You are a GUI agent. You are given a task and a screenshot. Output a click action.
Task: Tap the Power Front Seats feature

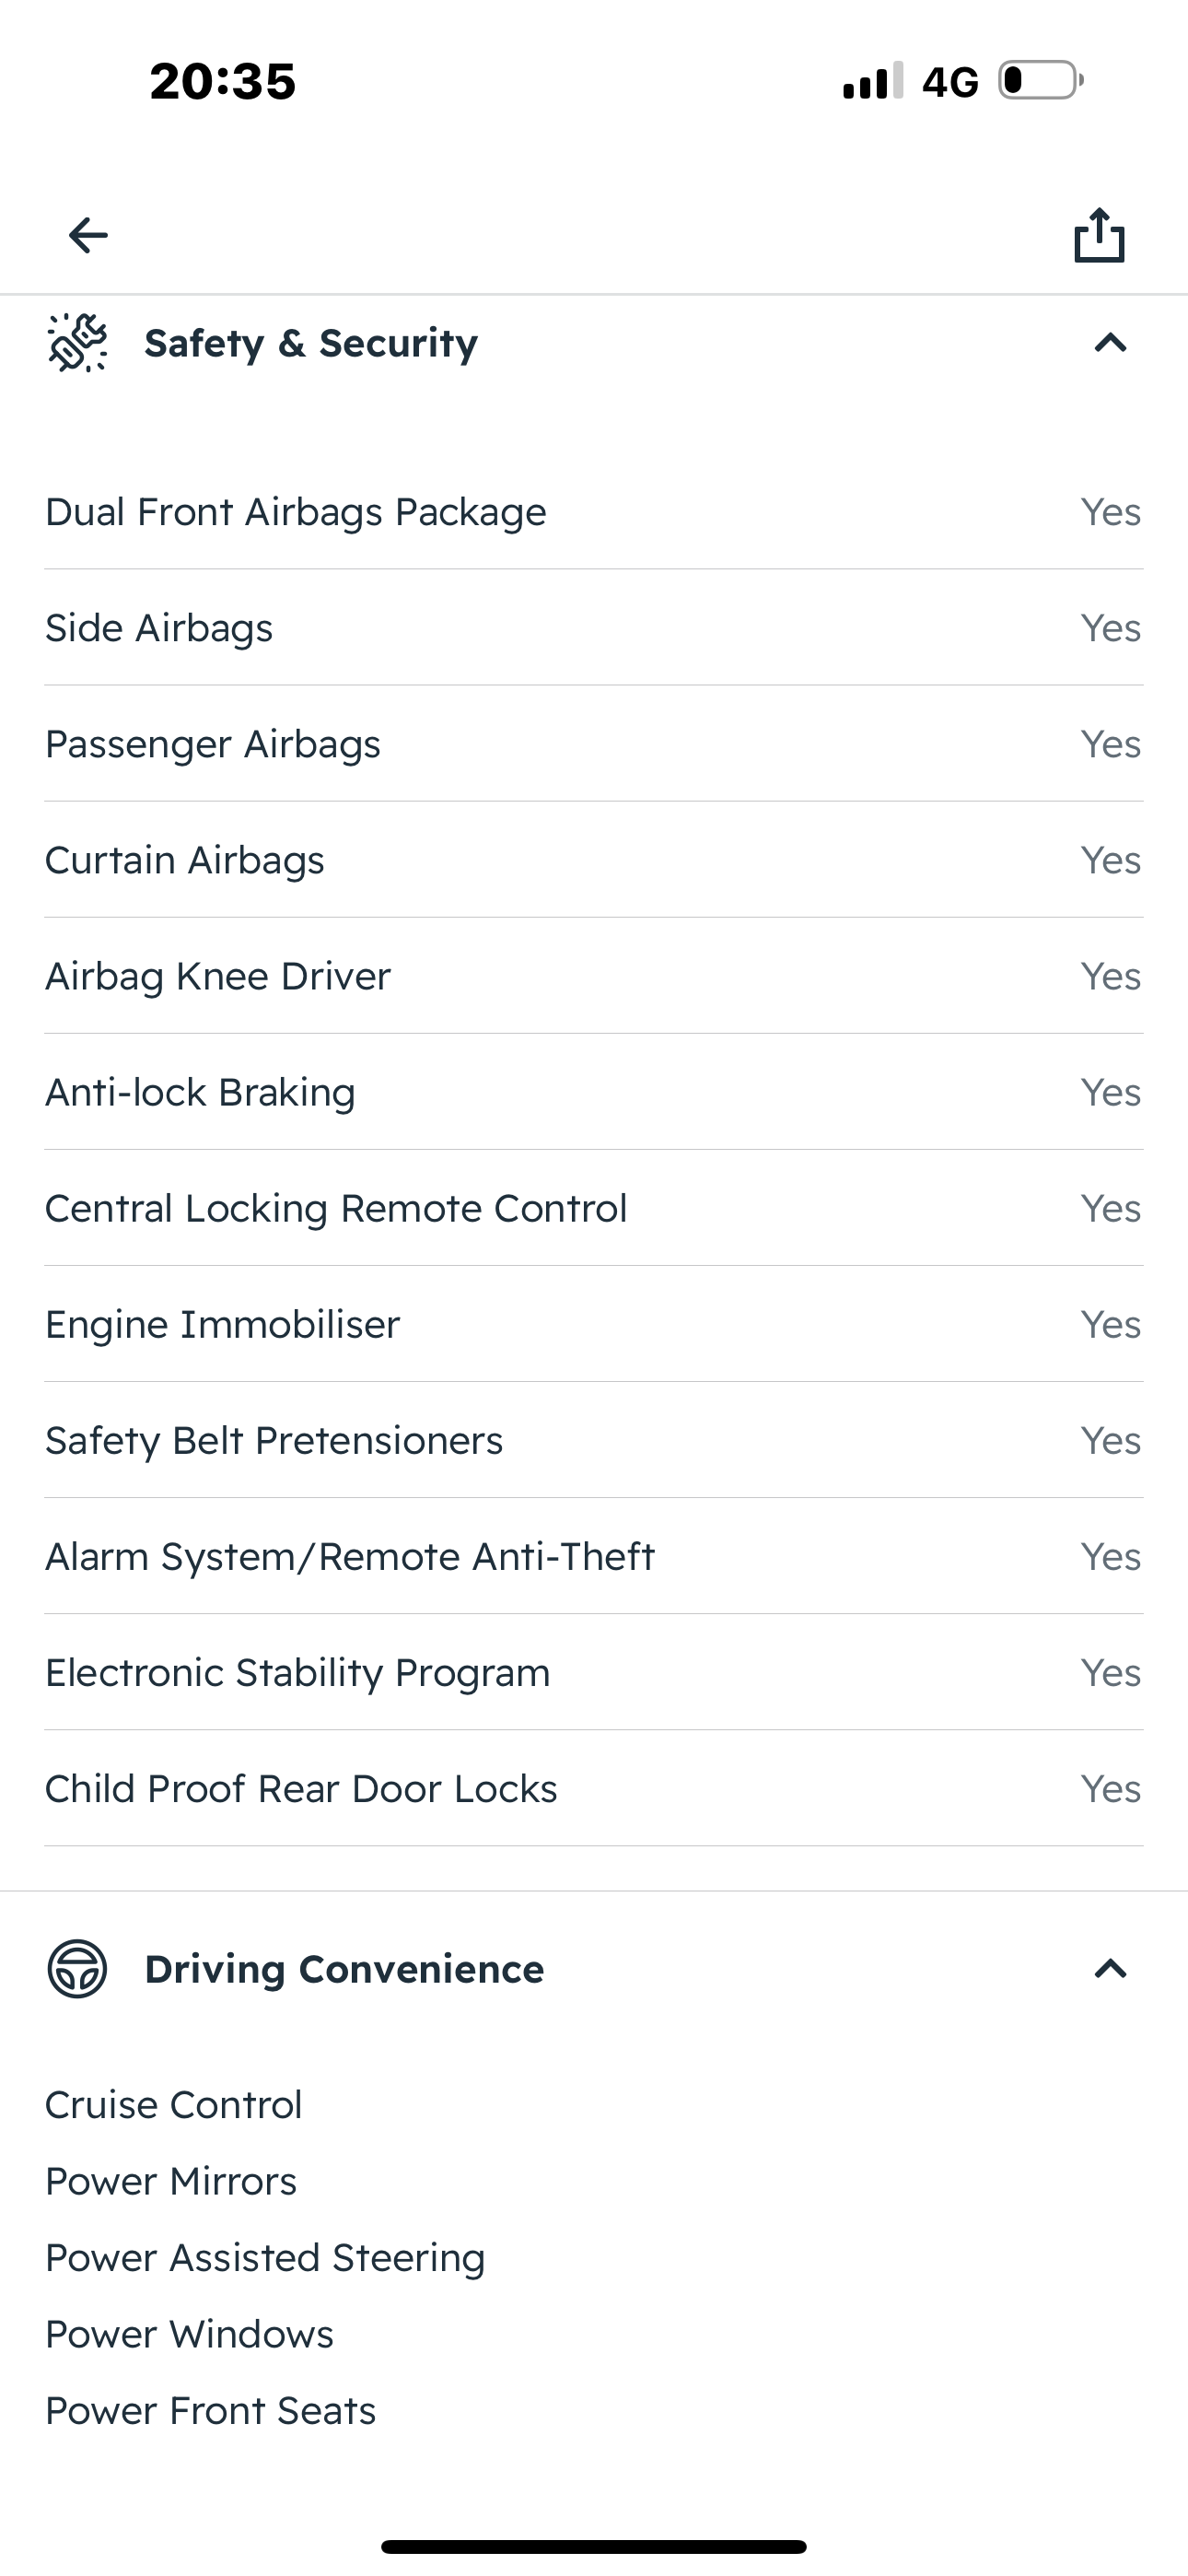coord(211,2411)
